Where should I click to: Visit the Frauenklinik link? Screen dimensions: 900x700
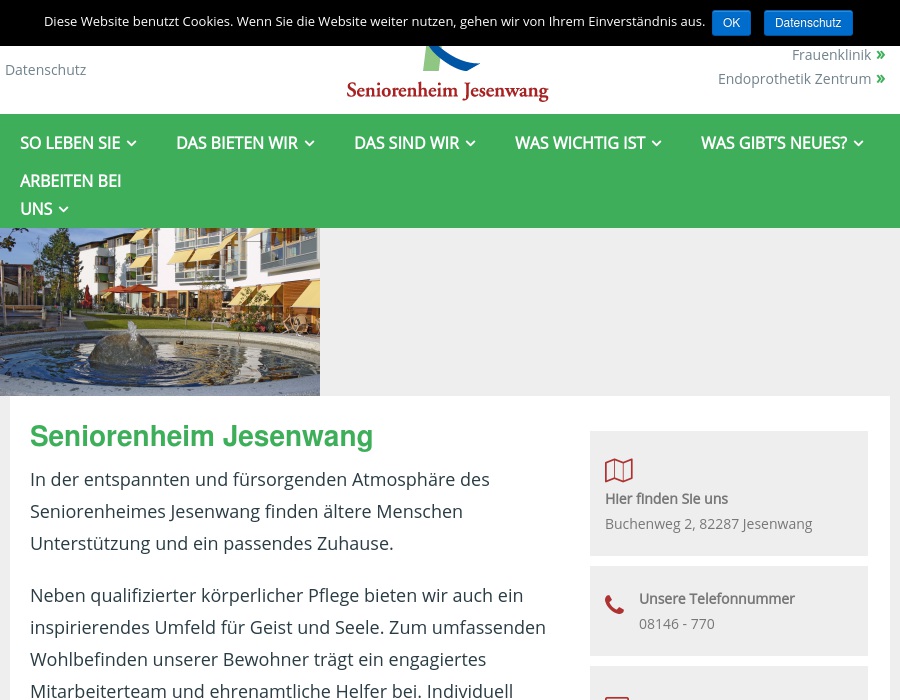[x=831, y=54]
